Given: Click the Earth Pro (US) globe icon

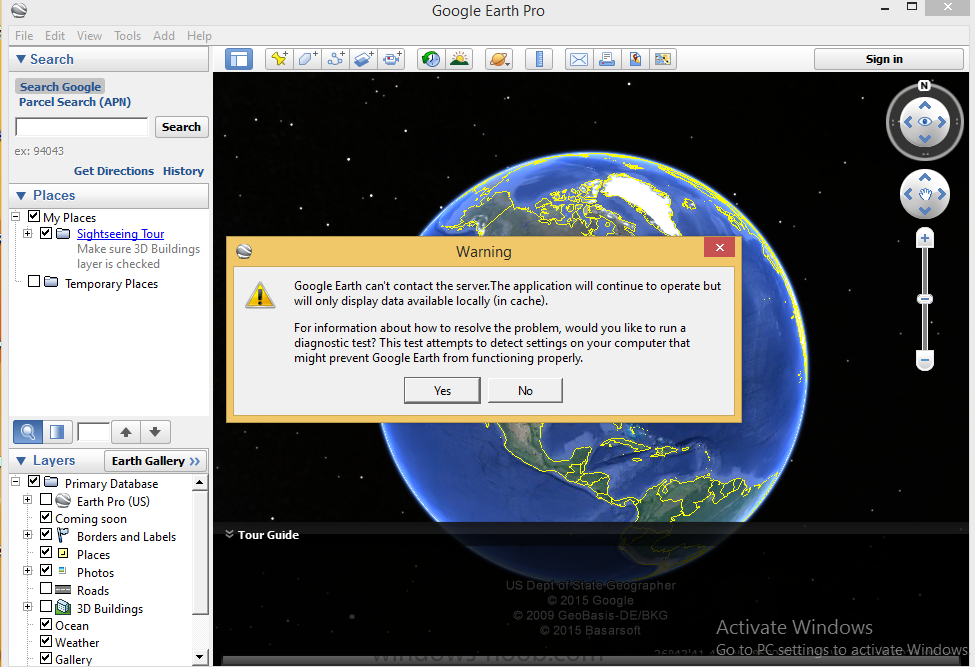Looking at the screenshot, I should coord(63,500).
